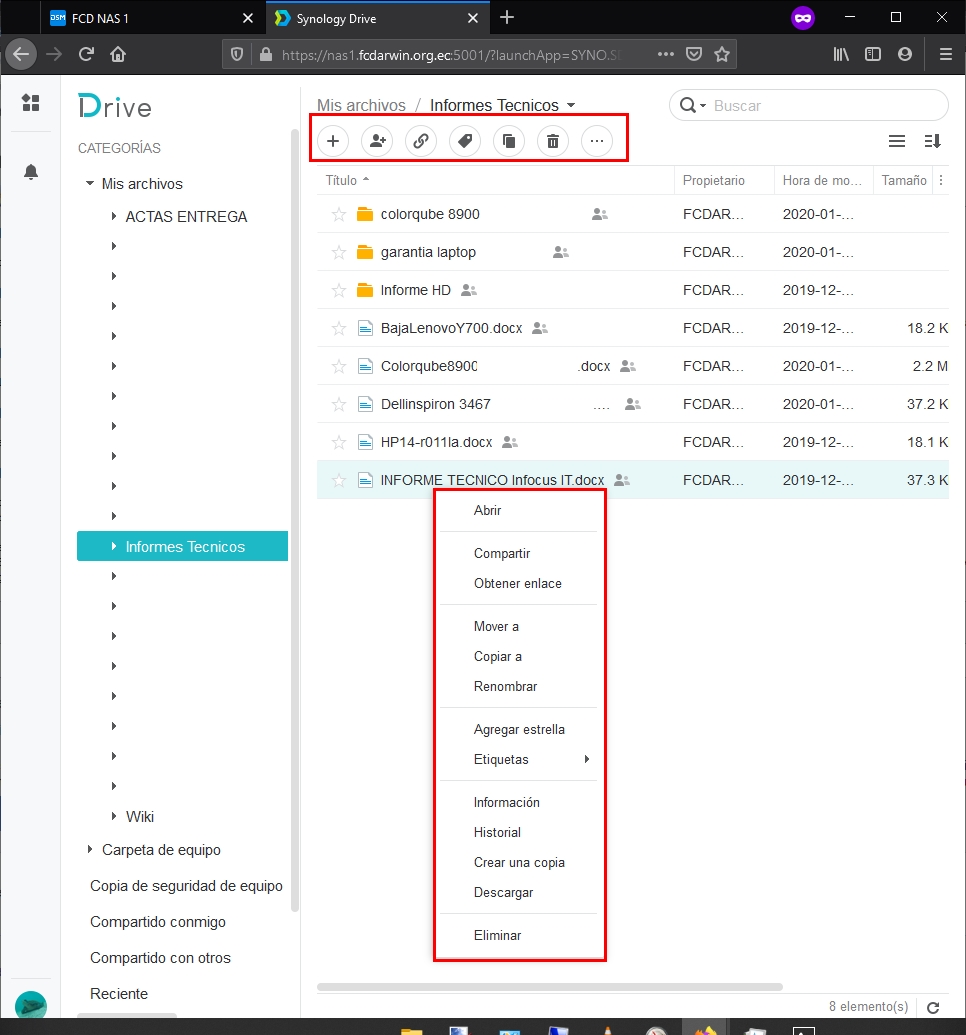Expand the ACTAS ENTREGA tree folder

114,216
